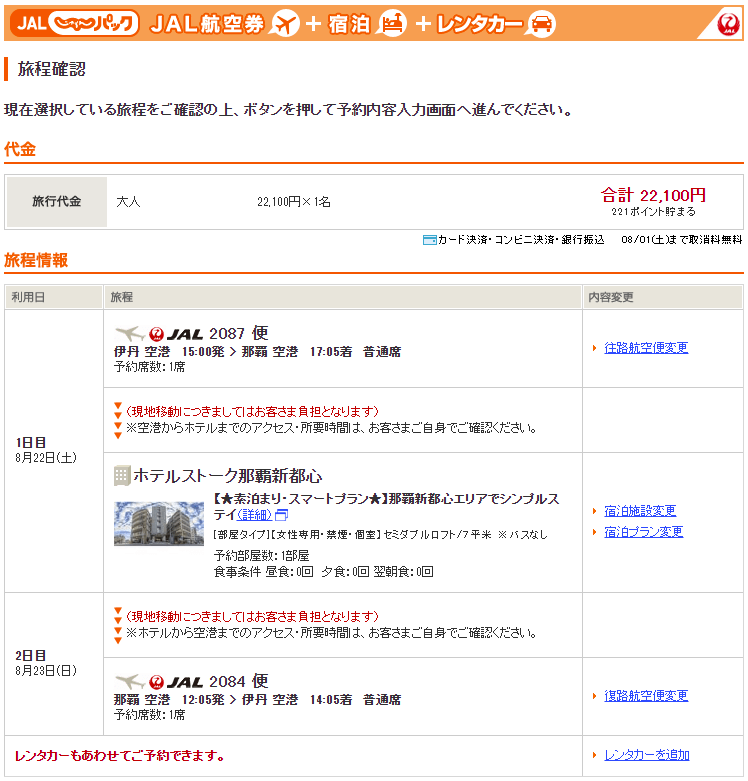The height and width of the screenshot is (781, 748).
Task: Click ホテルから空港までのアクセス notice
Action: (331, 633)
